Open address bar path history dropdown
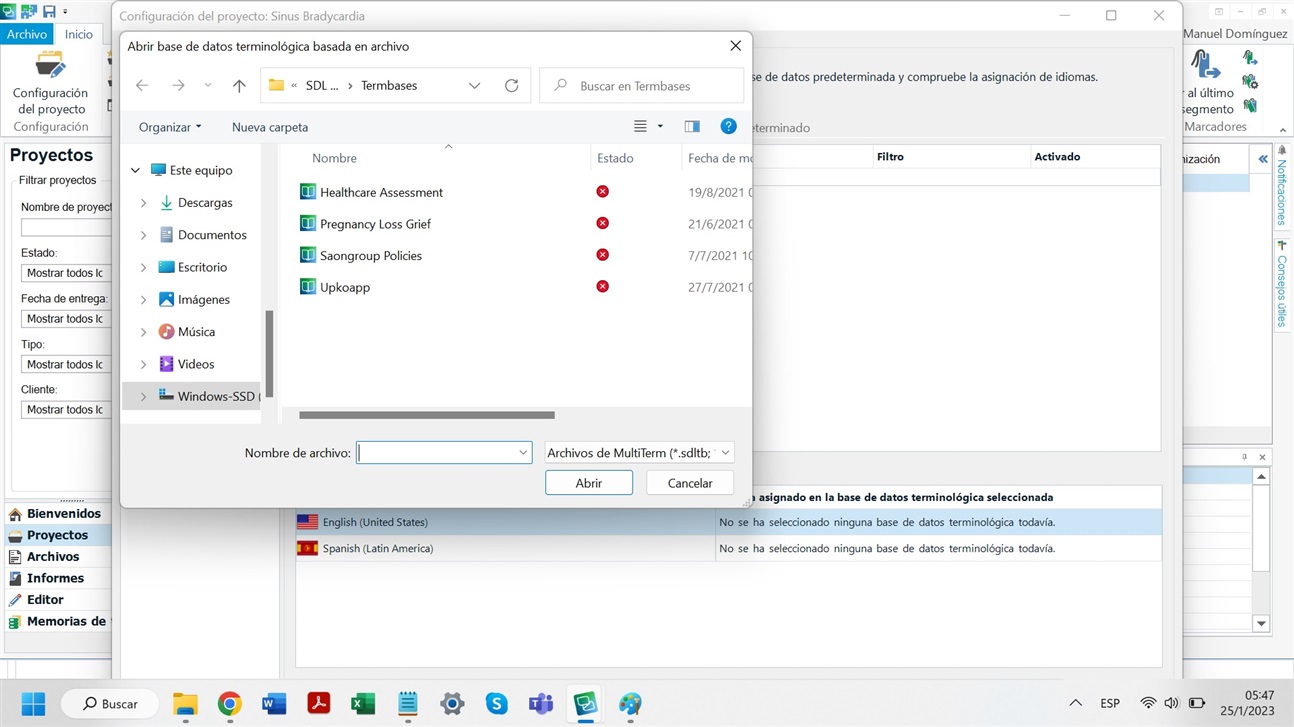Image resolution: width=1294 pixels, height=727 pixels. 474,86
